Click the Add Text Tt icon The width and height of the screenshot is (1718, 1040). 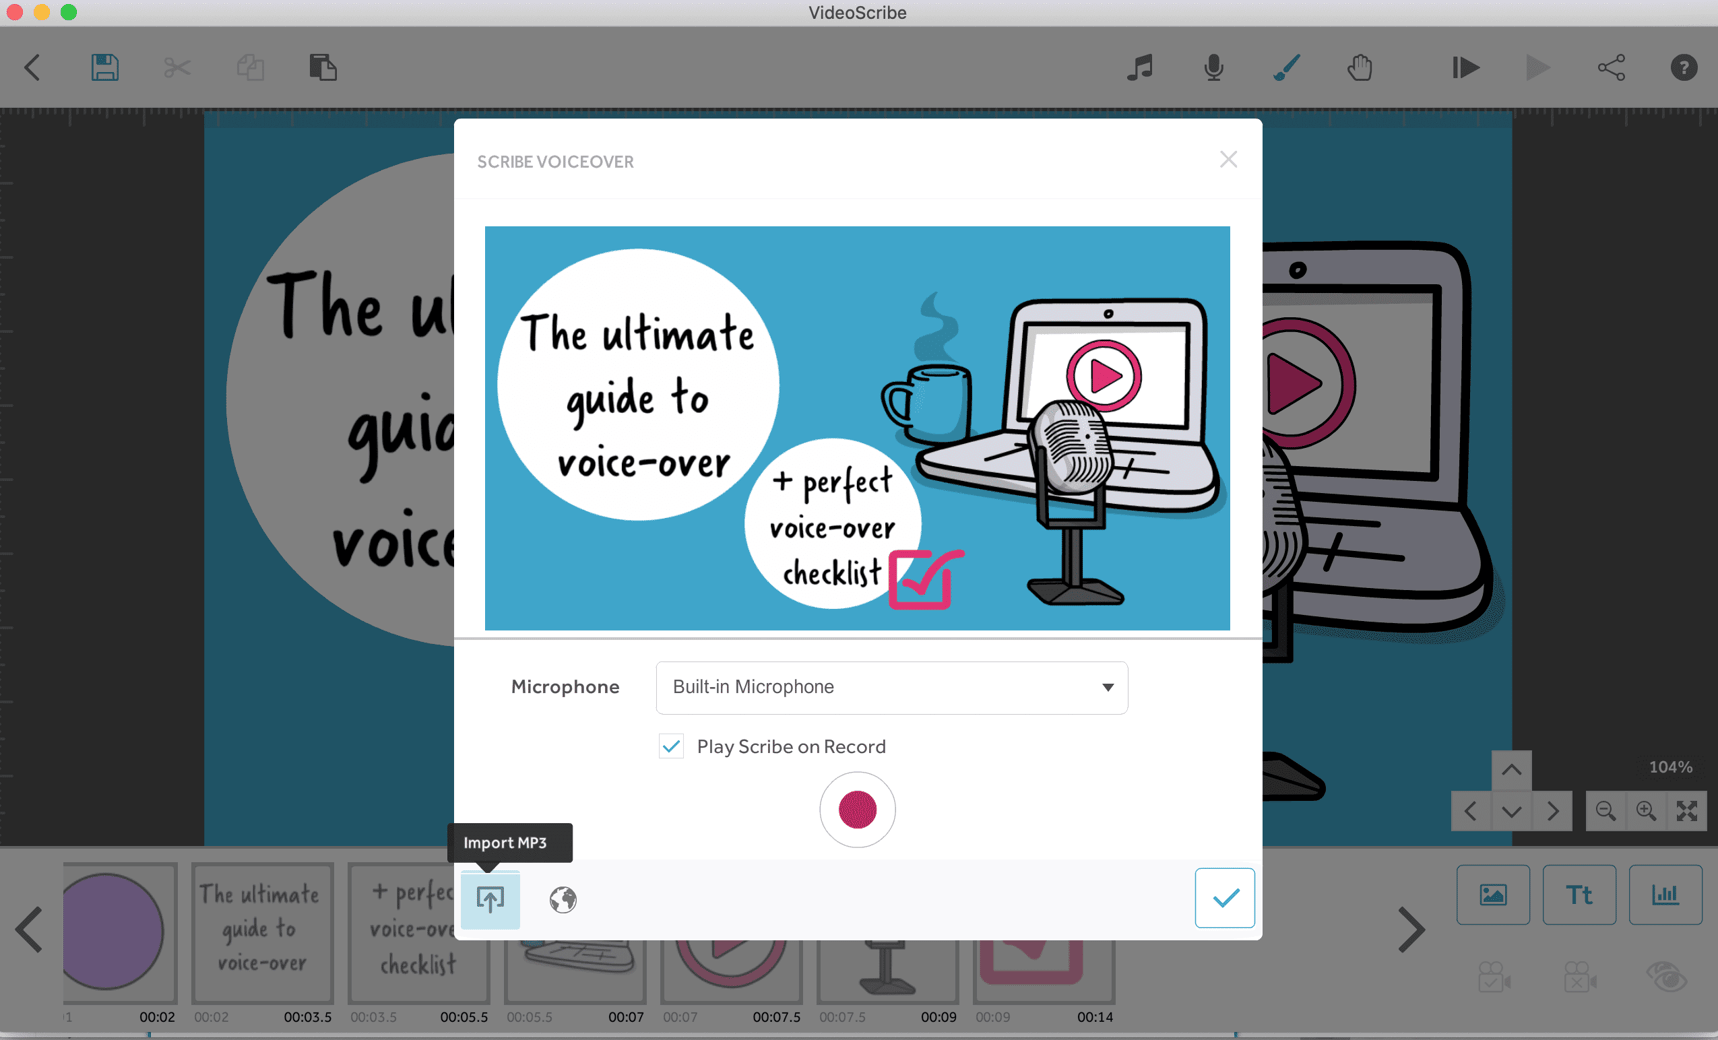(1579, 894)
